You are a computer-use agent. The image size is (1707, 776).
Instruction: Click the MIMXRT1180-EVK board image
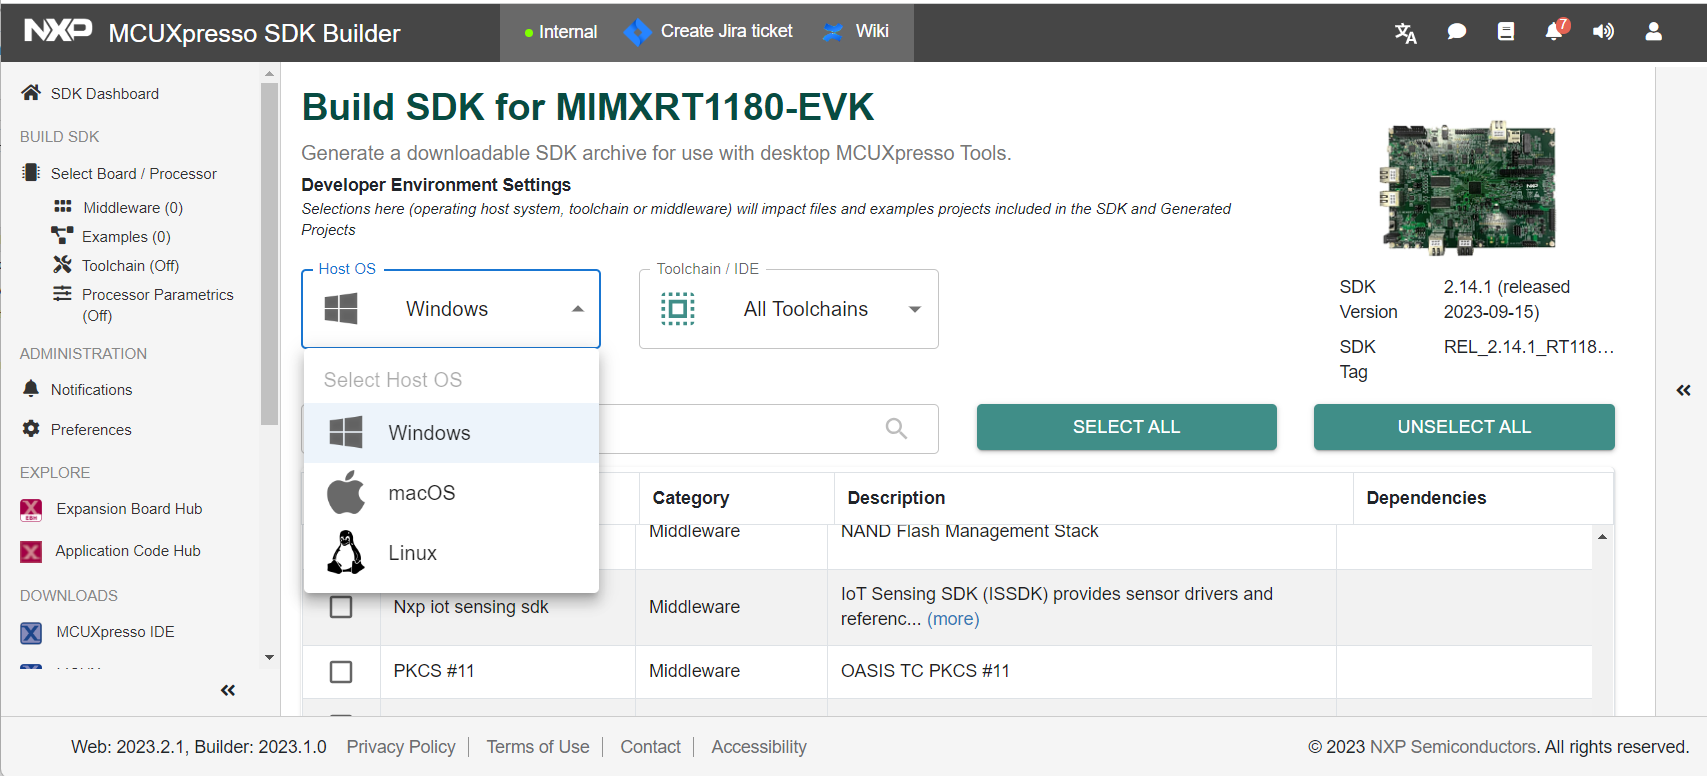[1467, 189]
